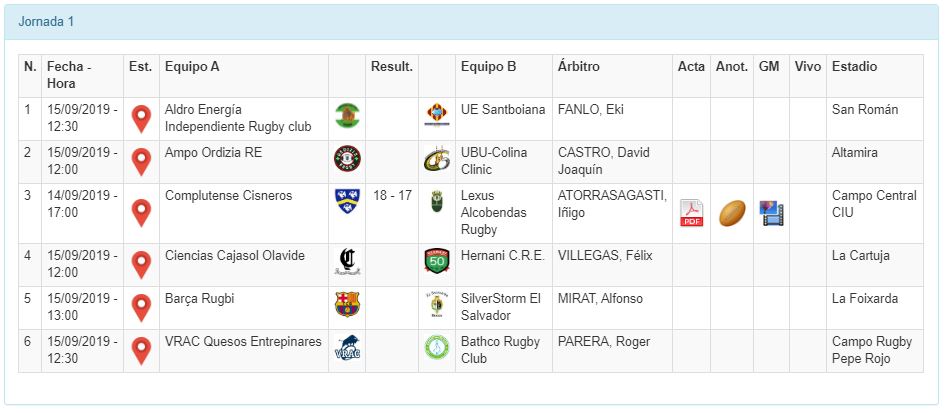This screenshot has height=413, width=948.
Task: Click location pin for Complutense Cisneros match
Action: click(142, 213)
